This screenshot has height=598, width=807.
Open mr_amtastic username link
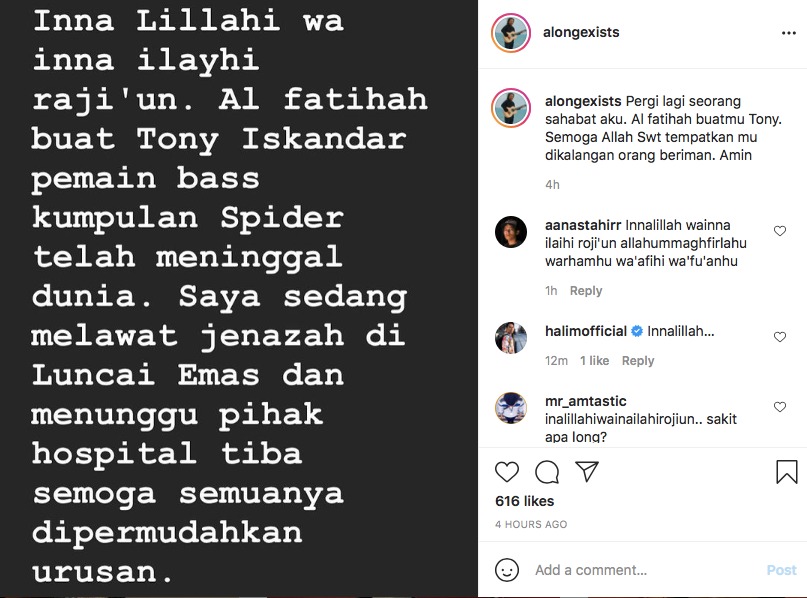pyautogui.click(x=586, y=401)
